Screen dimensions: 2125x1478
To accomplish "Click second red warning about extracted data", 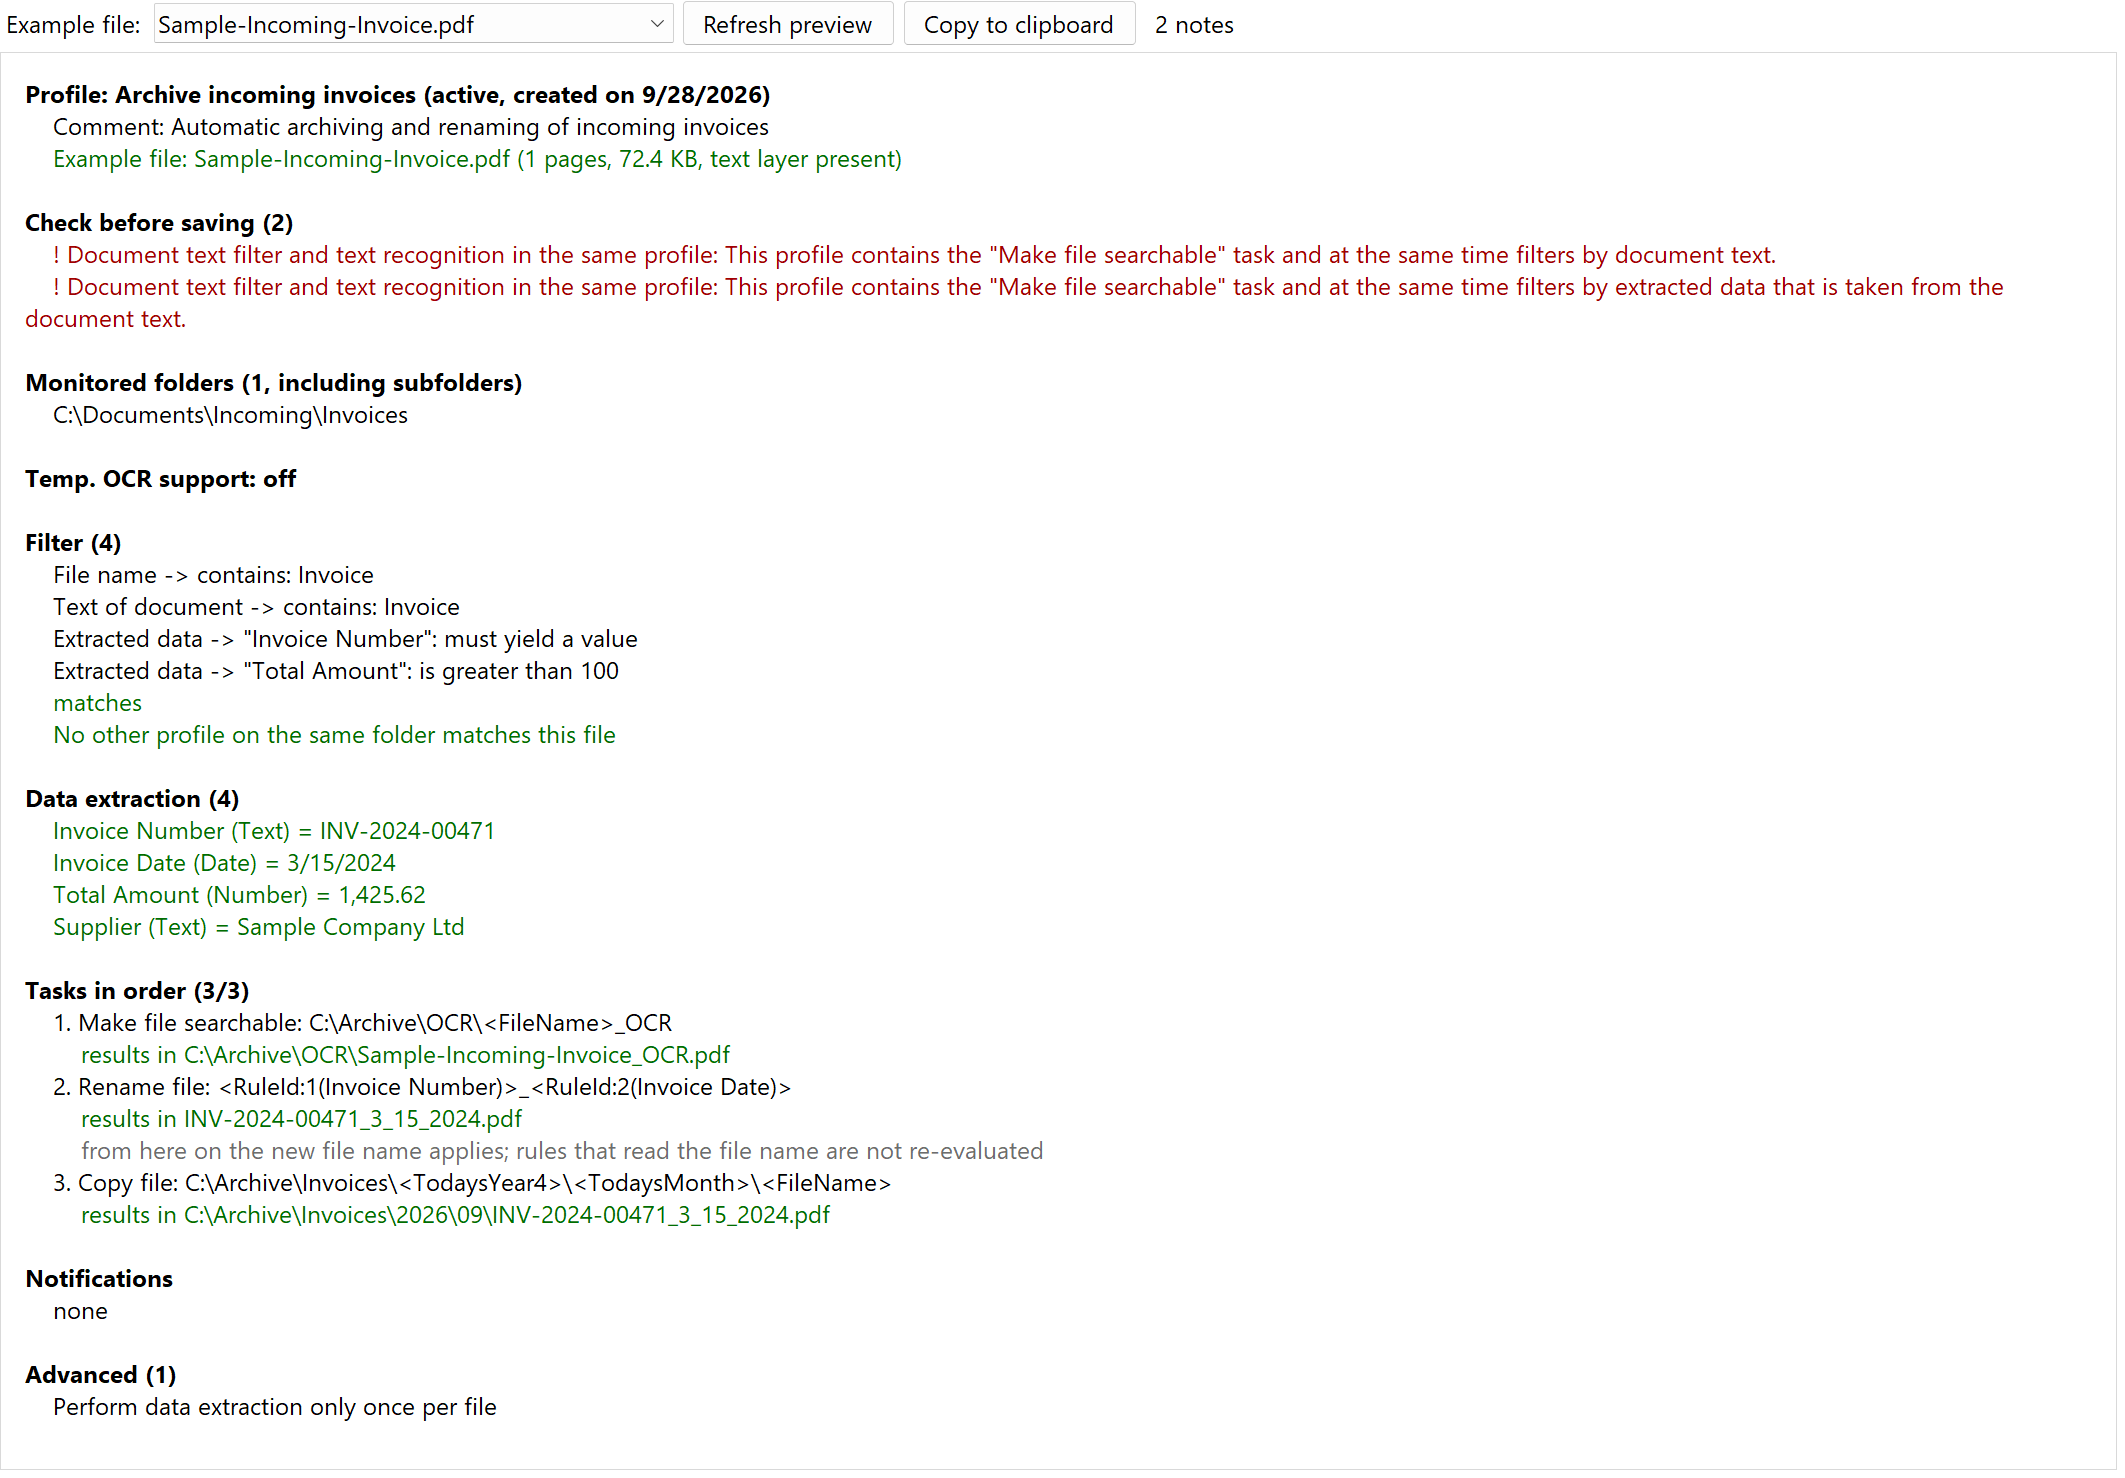I will coord(1014,303).
